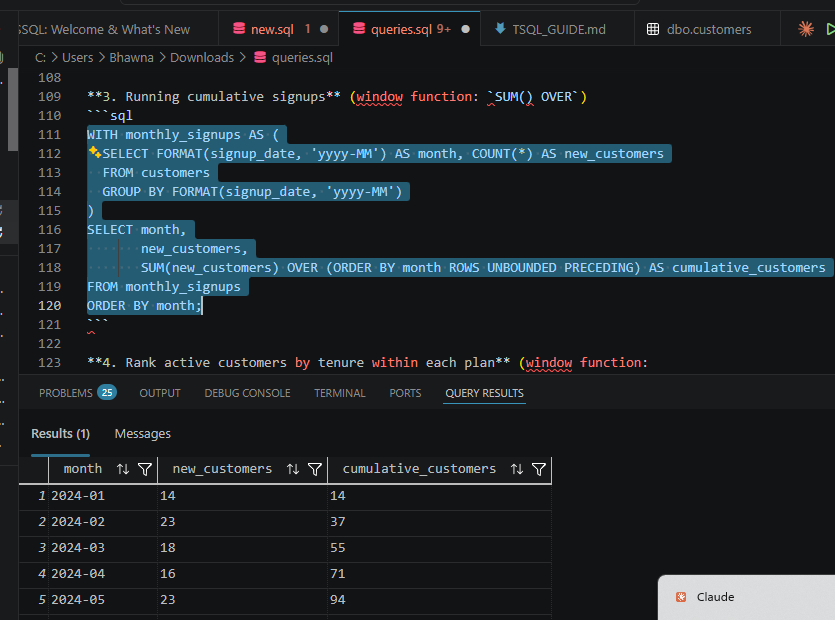Click the cumulative value 71

(x=439, y=574)
